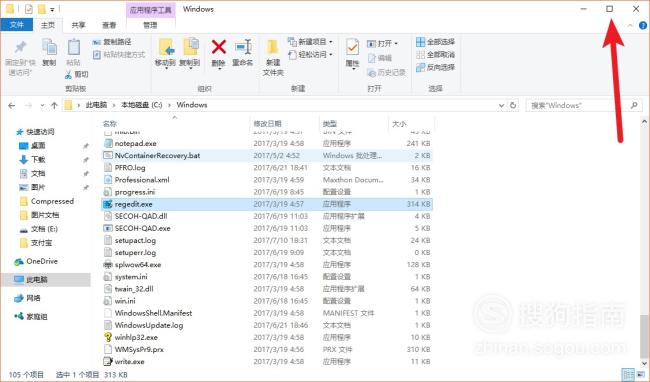Select the NvContainerRecovery.bat file
The width and height of the screenshot is (650, 382).
157,156
